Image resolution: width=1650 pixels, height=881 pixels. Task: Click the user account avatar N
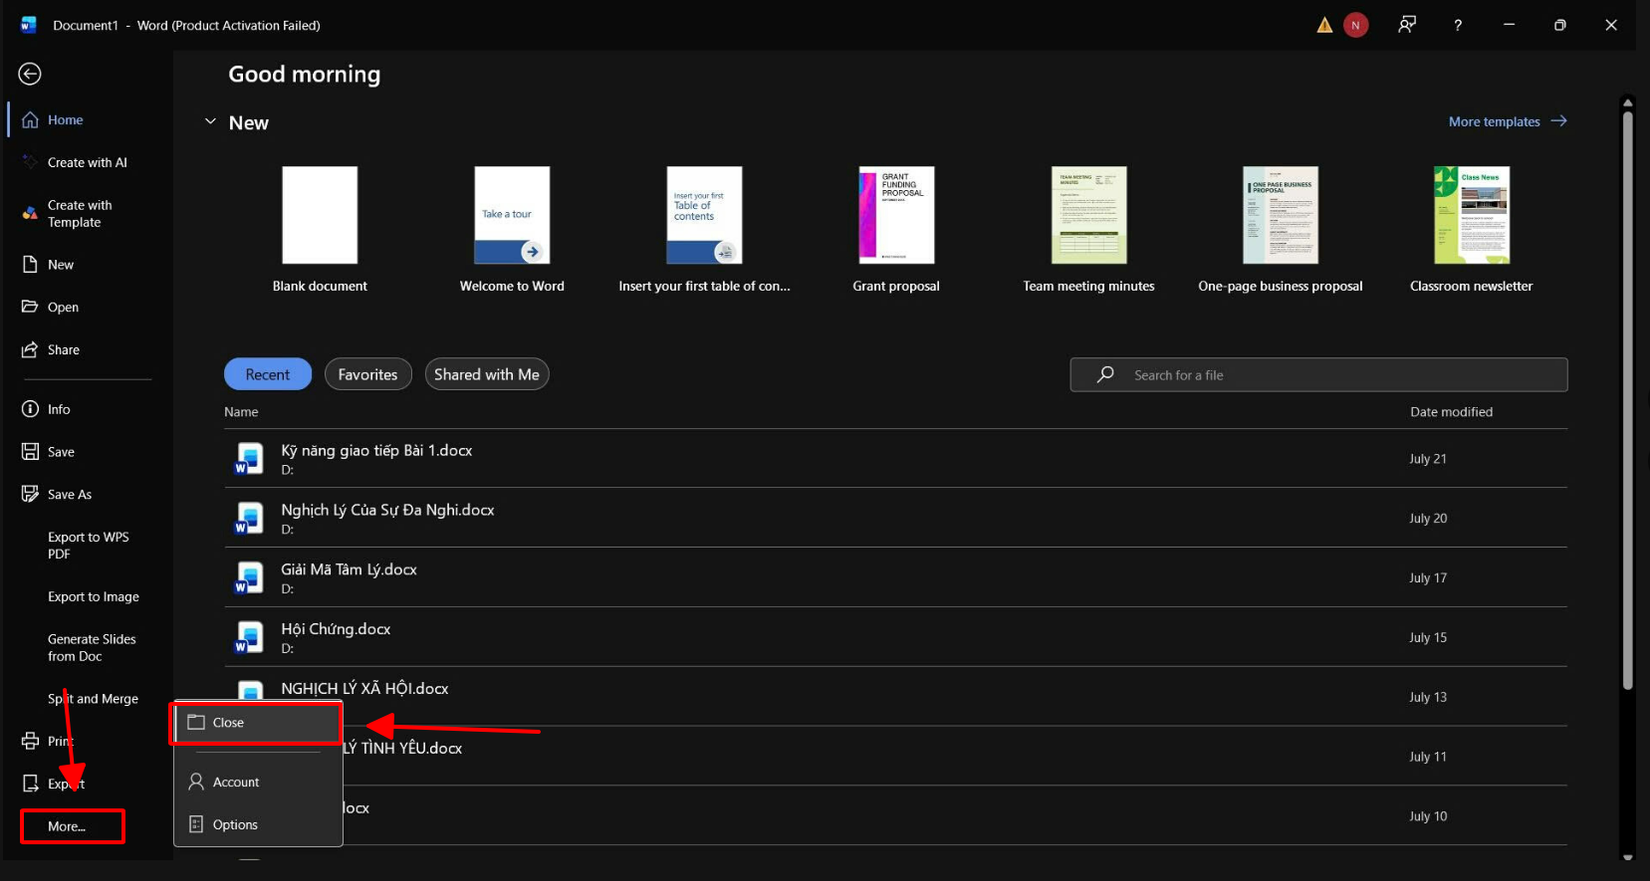pyautogui.click(x=1356, y=25)
